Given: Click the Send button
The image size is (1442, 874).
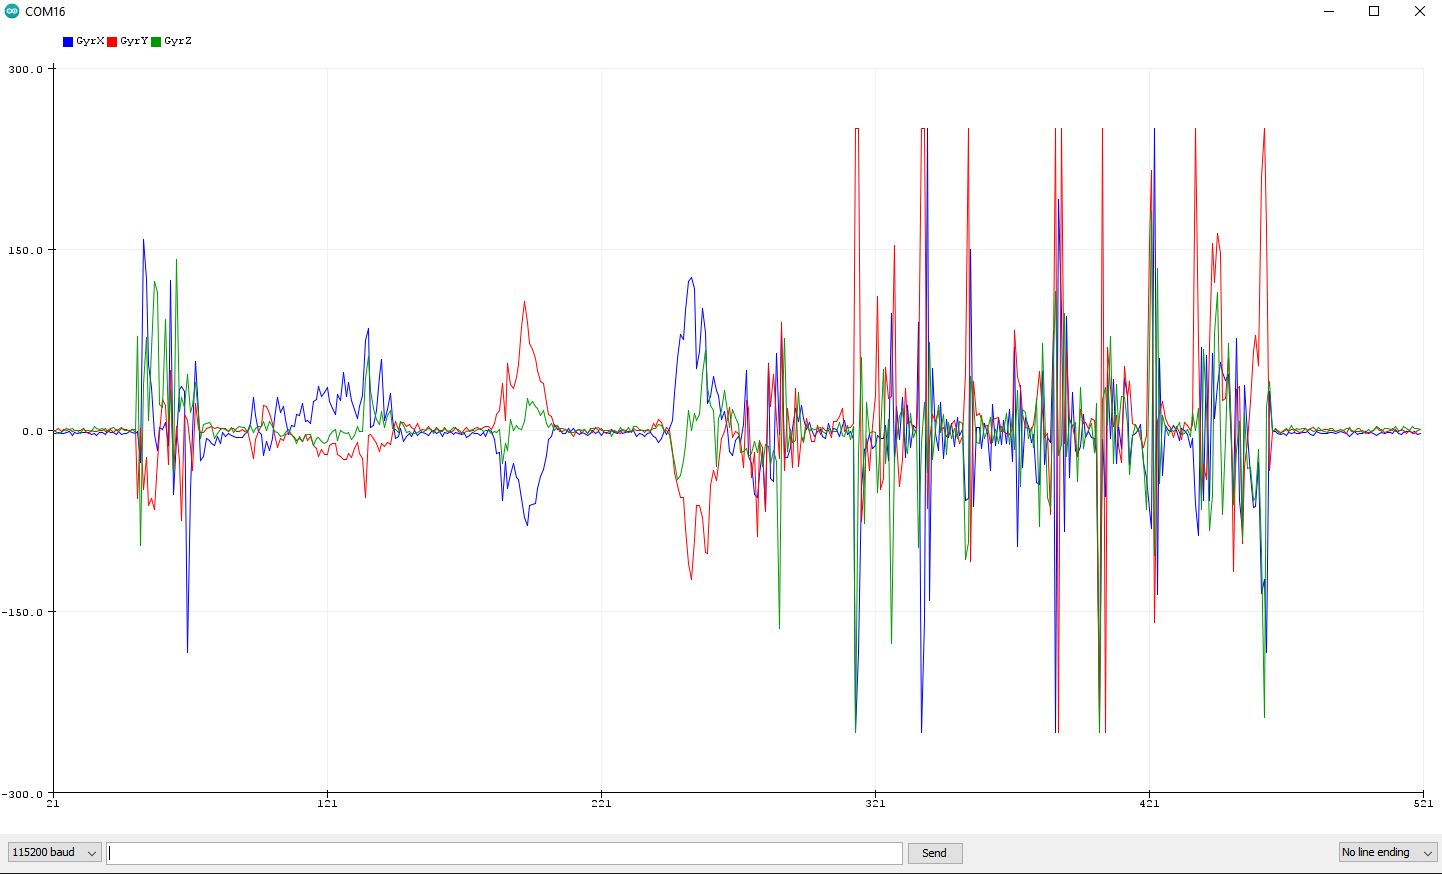Looking at the screenshot, I should (934, 853).
